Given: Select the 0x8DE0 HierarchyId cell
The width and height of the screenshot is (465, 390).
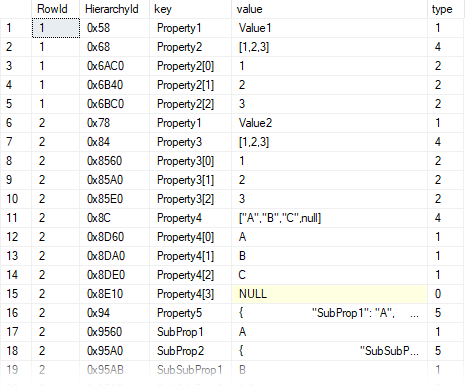Looking at the screenshot, I should tap(114, 275).
